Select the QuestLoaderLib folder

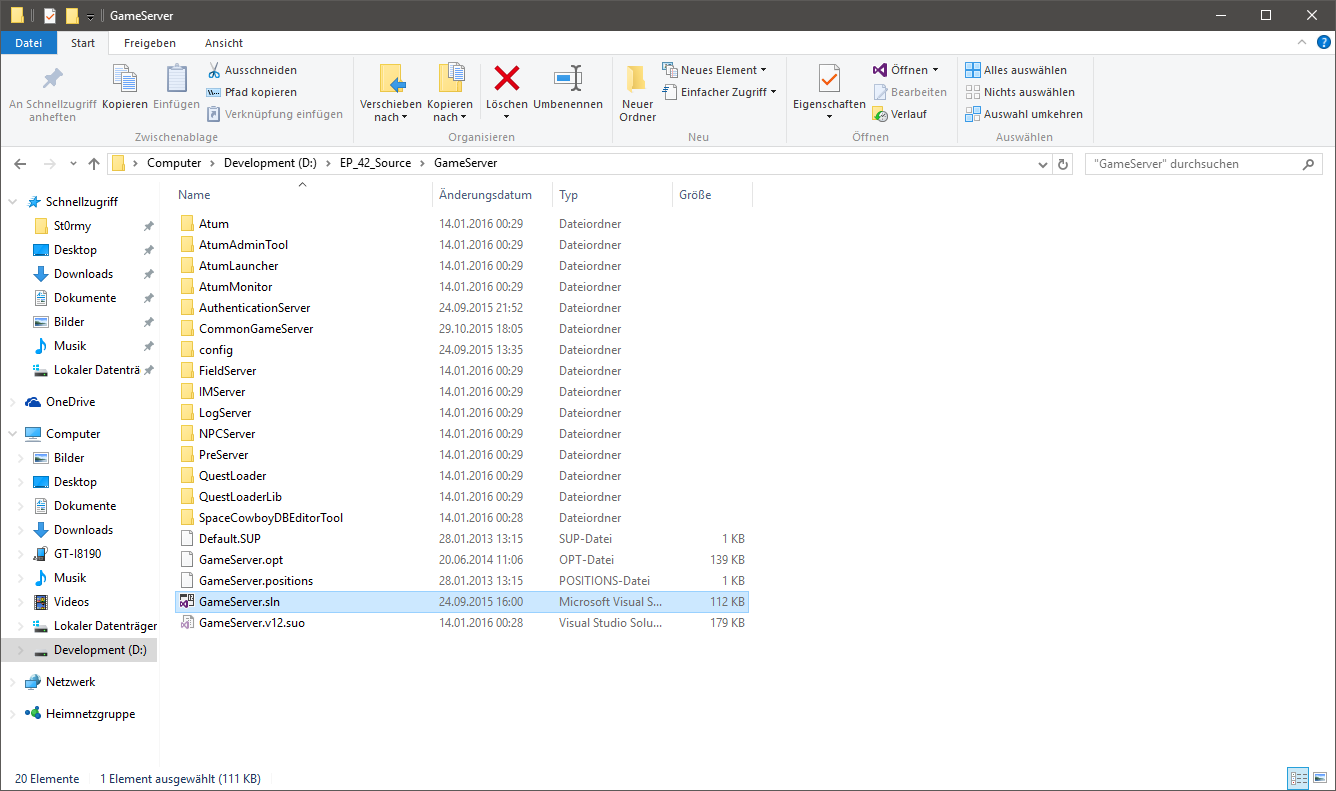pyautogui.click(x=461, y=496)
